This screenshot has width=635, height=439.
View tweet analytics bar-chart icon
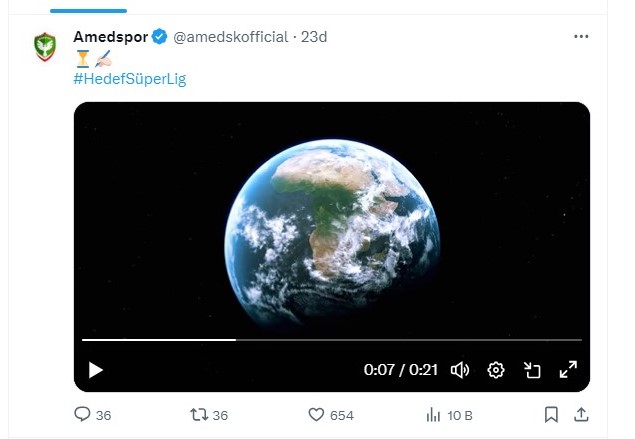[x=434, y=415]
